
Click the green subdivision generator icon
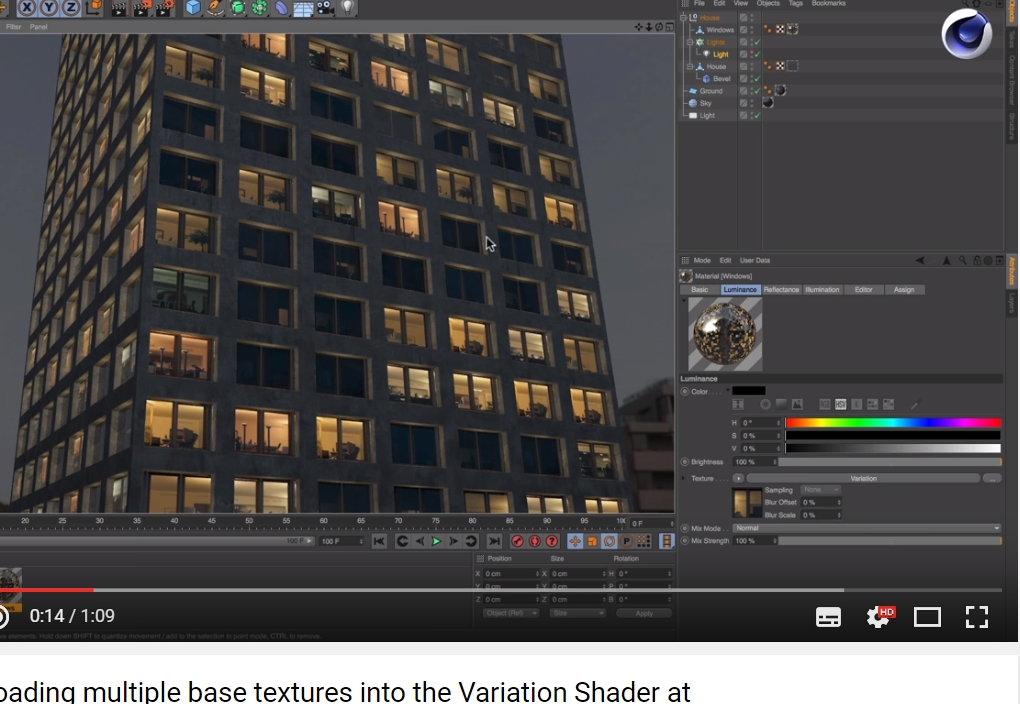click(x=237, y=8)
